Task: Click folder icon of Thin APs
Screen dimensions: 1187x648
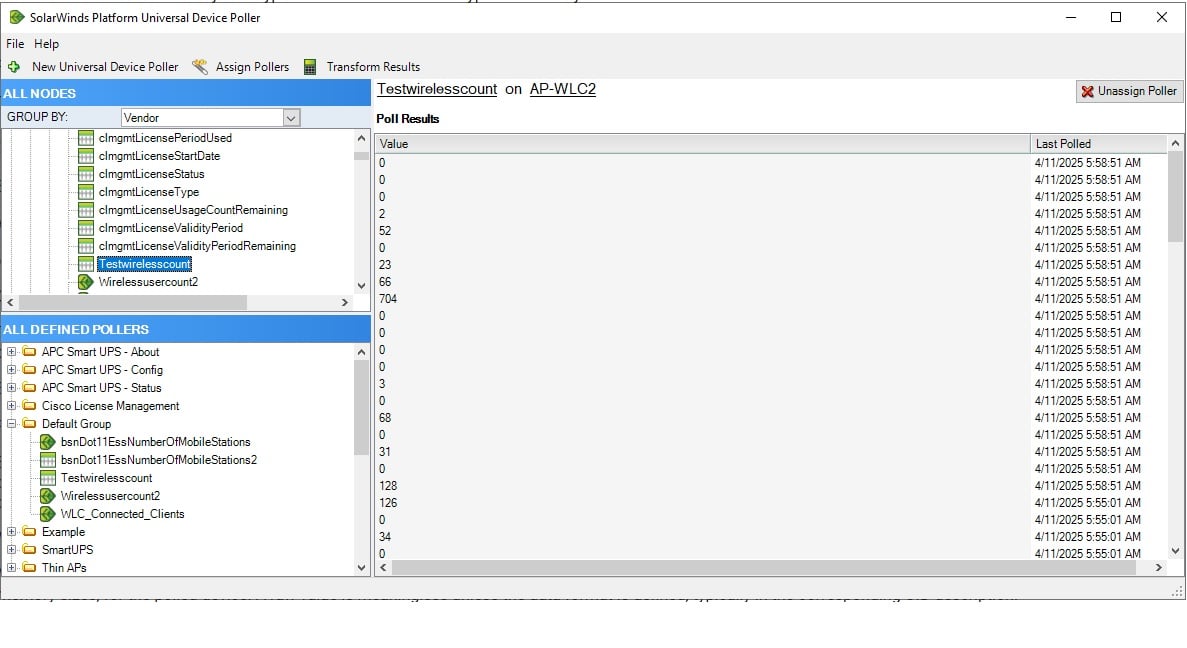Action: point(30,568)
